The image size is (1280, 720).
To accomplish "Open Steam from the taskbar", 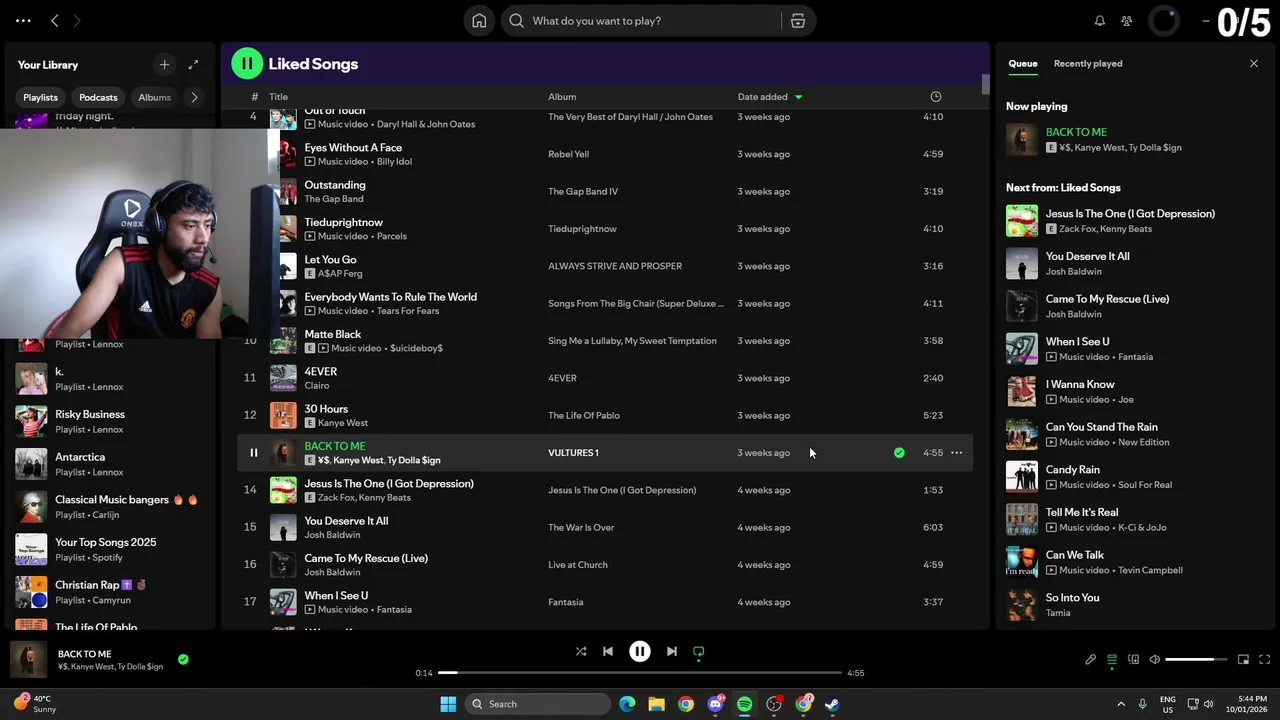I will pos(832,704).
